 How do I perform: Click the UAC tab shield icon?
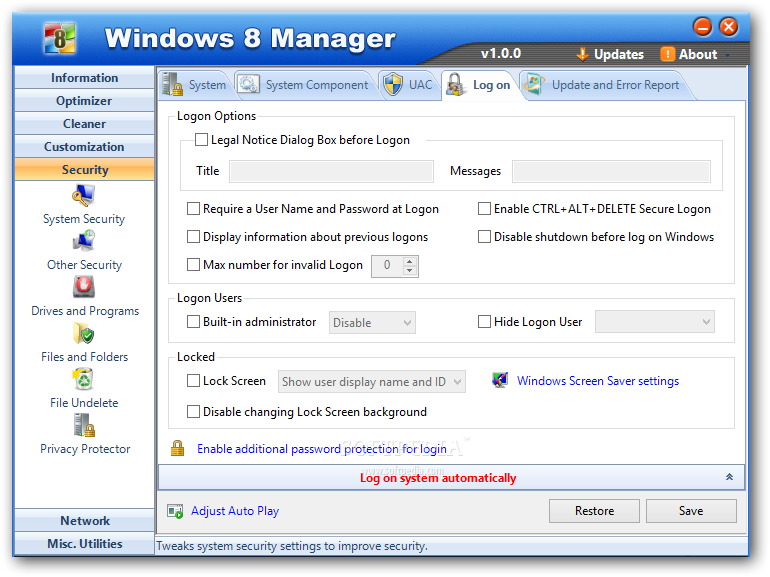pos(393,84)
